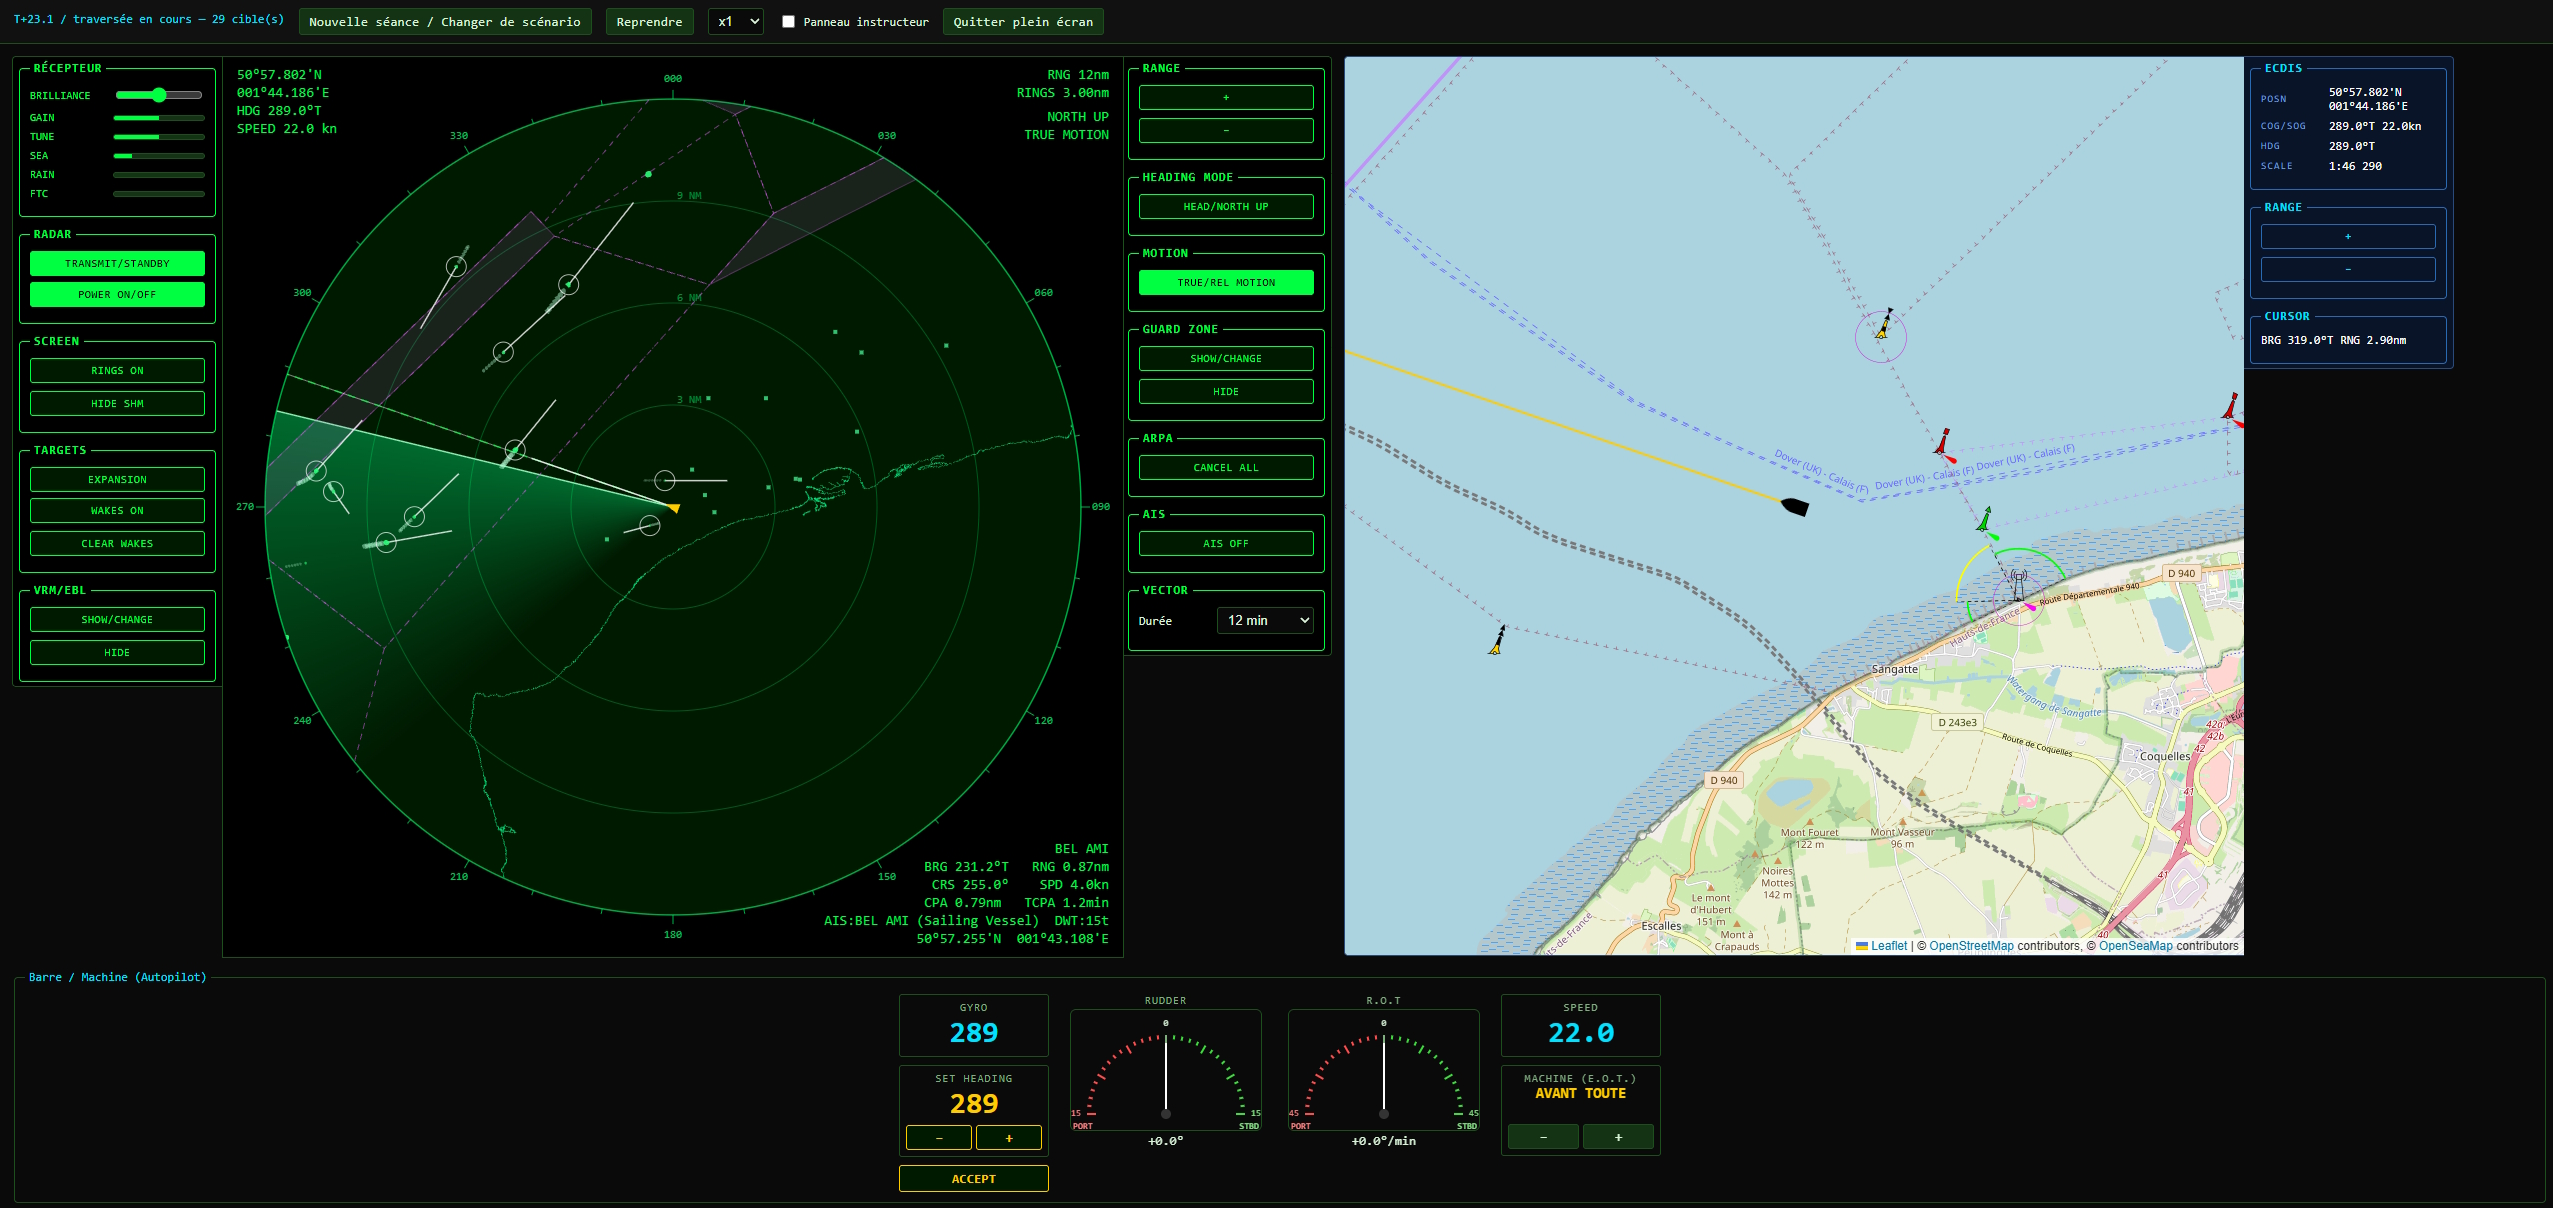
Task: Toggle TRANSMIT/STANDBY radar mode
Action: (x=117, y=264)
